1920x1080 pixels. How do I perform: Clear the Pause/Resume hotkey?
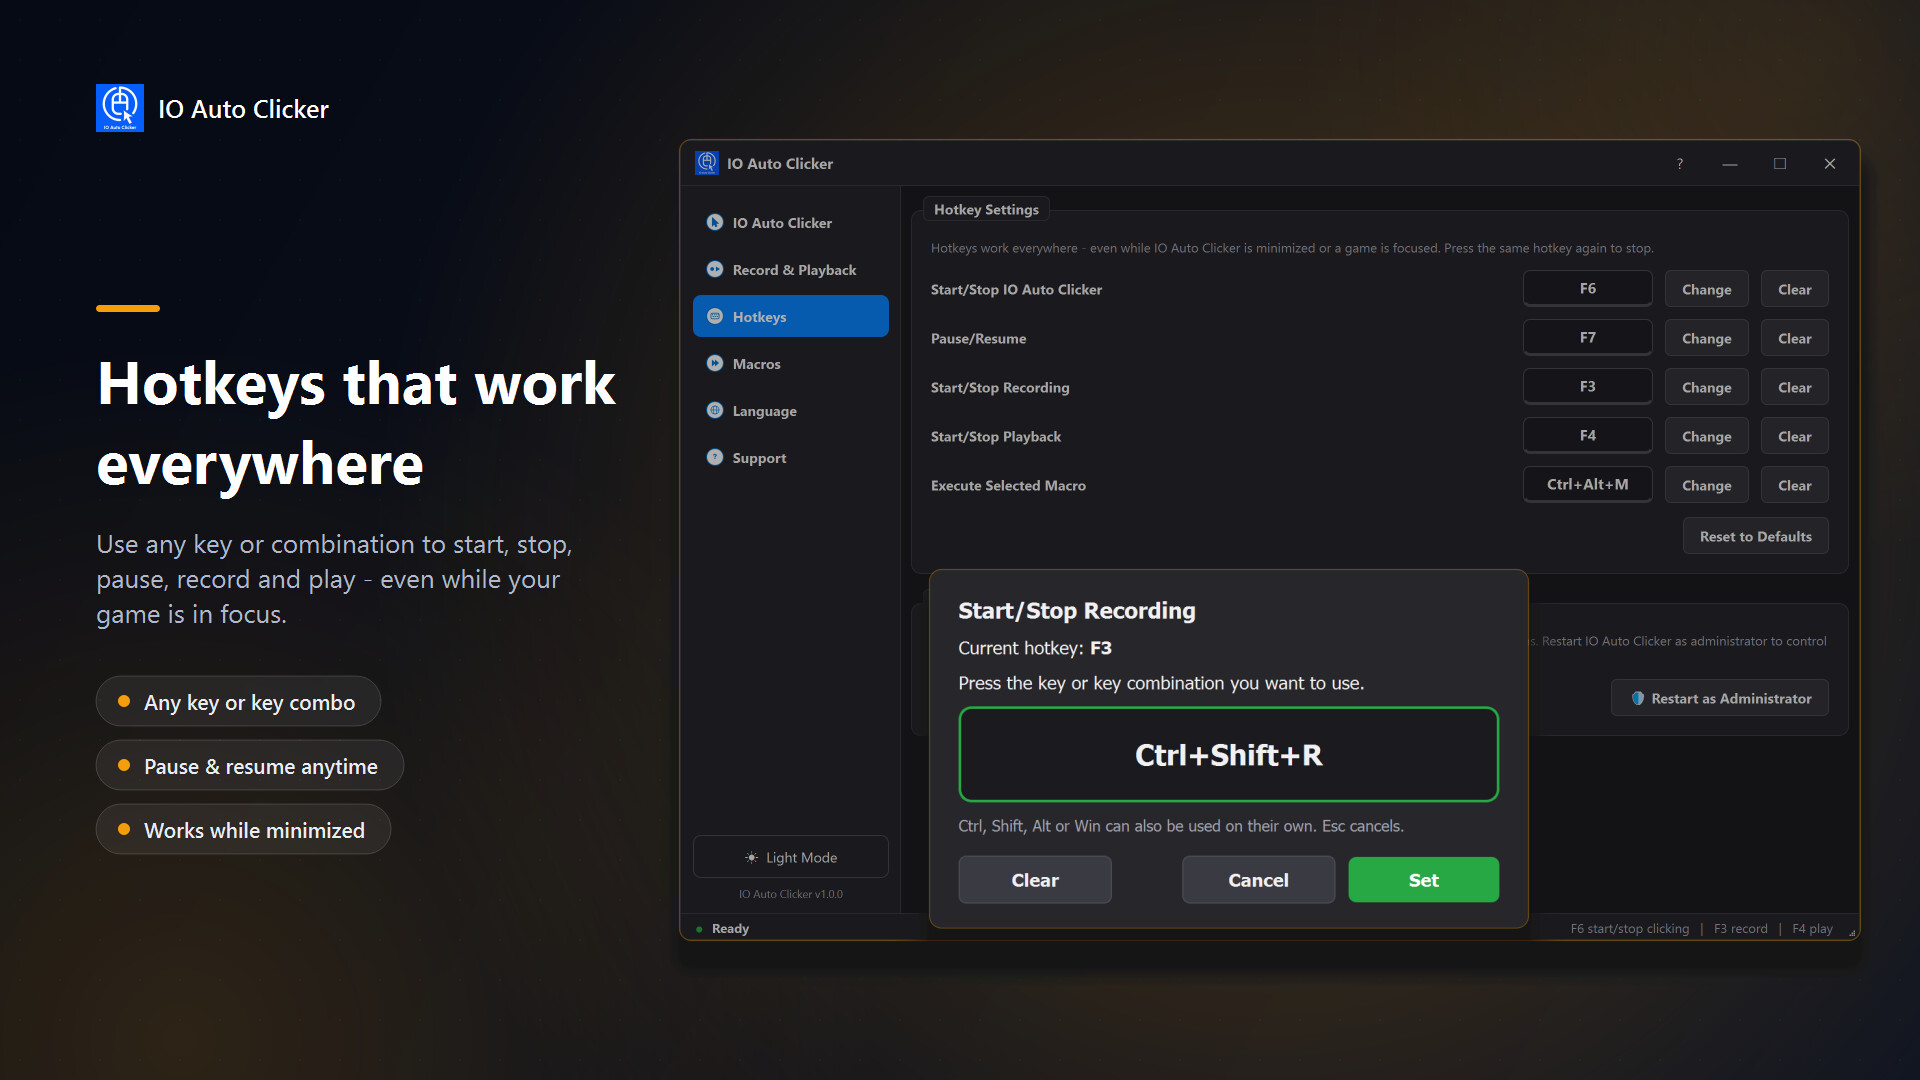point(1795,338)
